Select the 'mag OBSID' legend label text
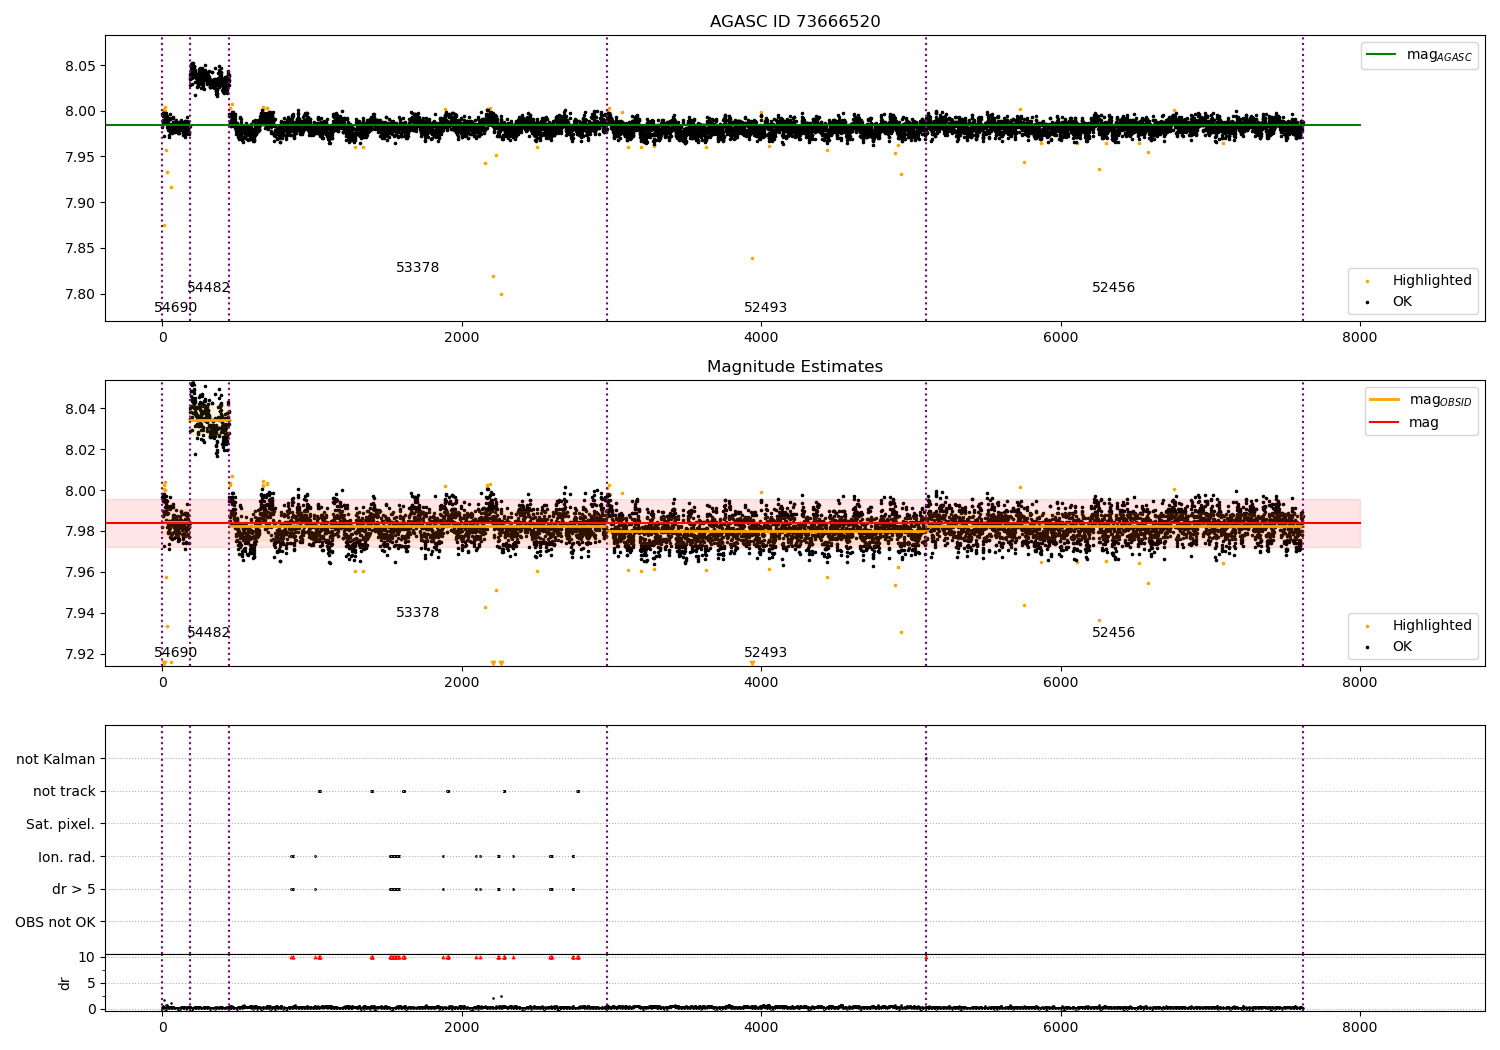 pyautogui.click(x=1440, y=400)
